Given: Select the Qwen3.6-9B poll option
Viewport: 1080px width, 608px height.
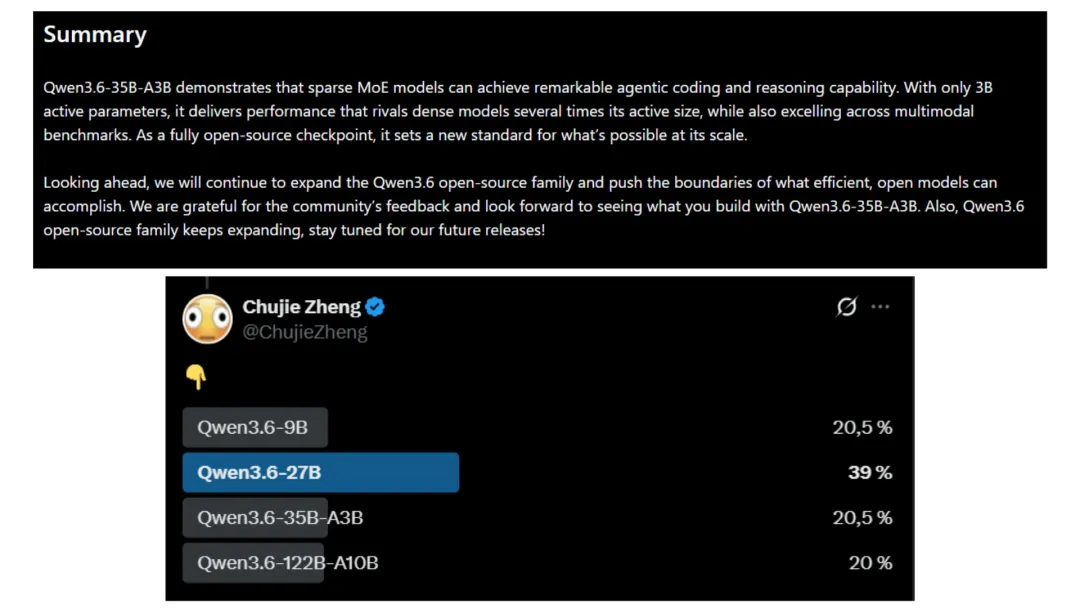Looking at the screenshot, I should coord(254,428).
